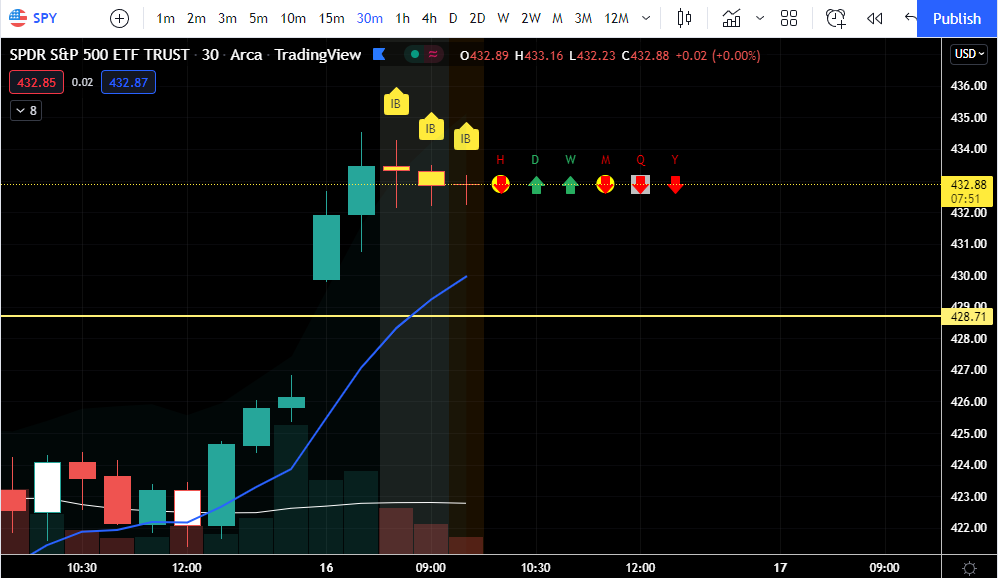Click the 436.00 price axis label
This screenshot has height=578, width=998.
[x=968, y=86]
